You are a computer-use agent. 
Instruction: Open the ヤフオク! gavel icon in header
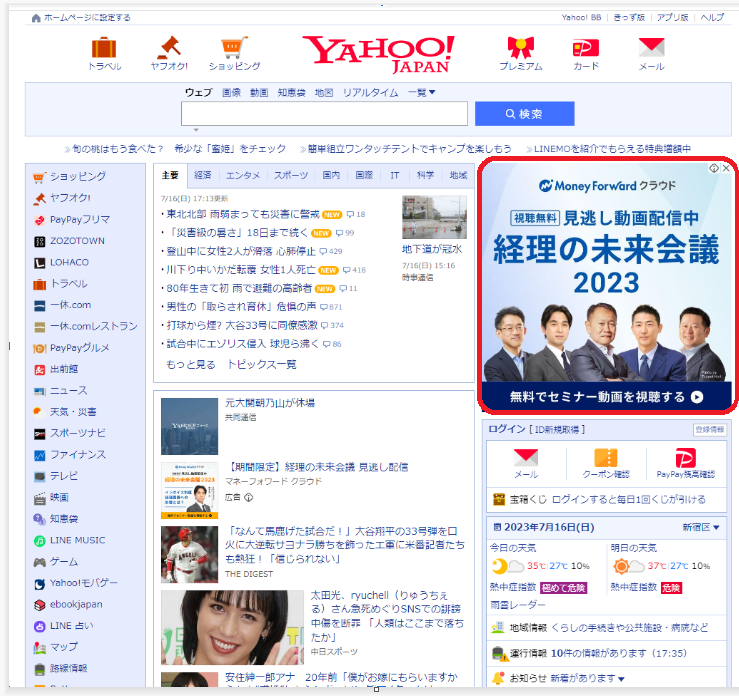coord(169,48)
